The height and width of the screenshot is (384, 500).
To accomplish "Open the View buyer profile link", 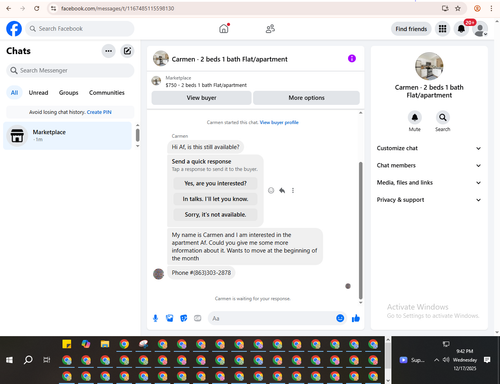I will click(279, 123).
